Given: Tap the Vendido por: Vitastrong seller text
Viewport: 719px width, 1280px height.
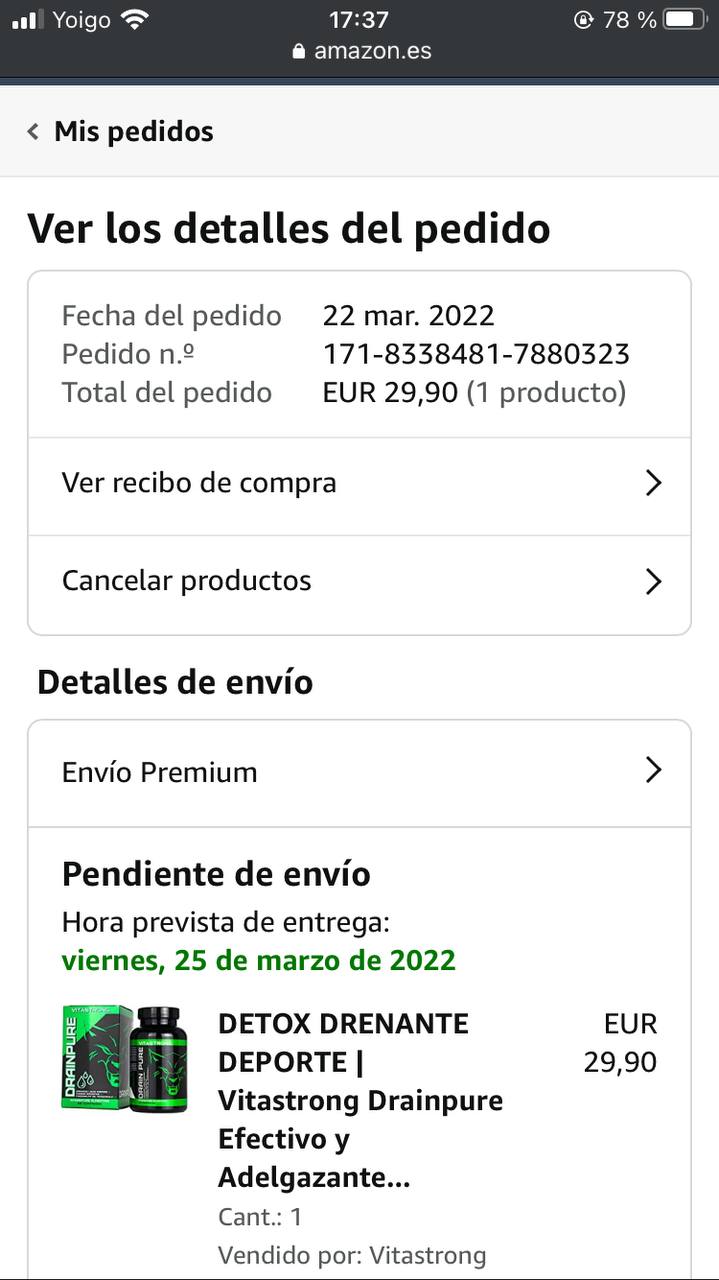Looking at the screenshot, I should 352,1255.
